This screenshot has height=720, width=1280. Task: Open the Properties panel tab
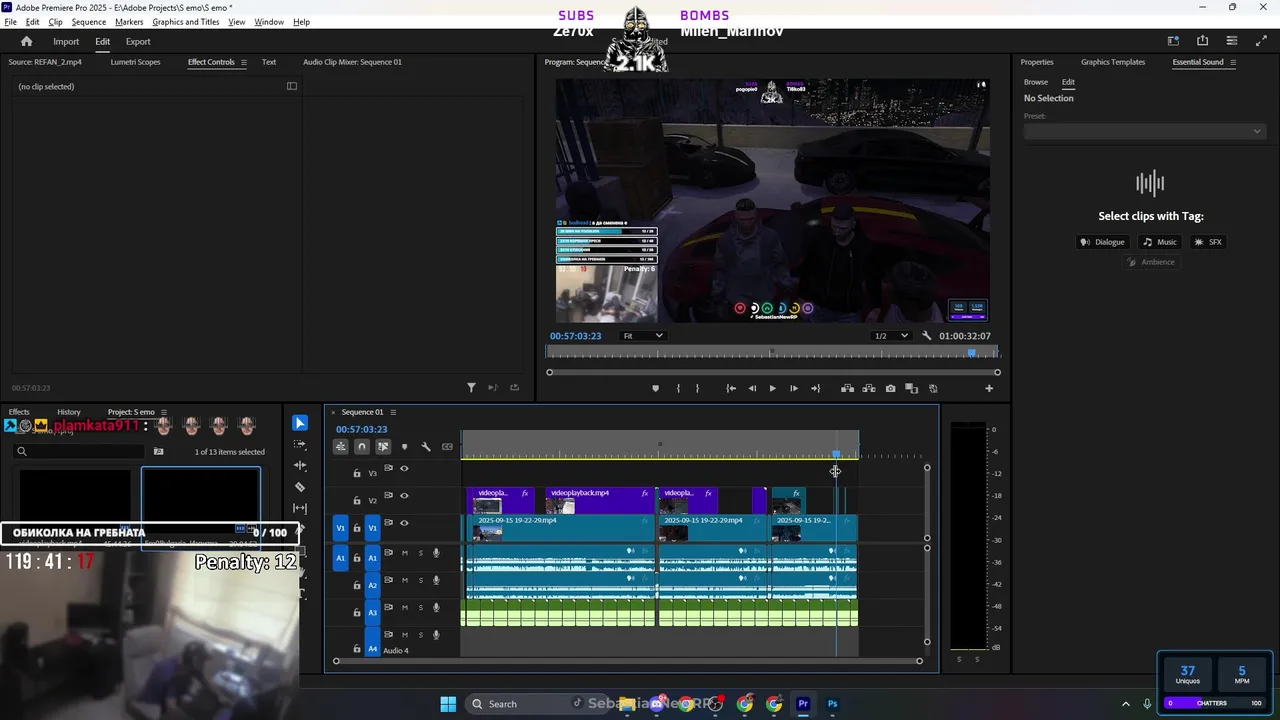pos(1037,62)
